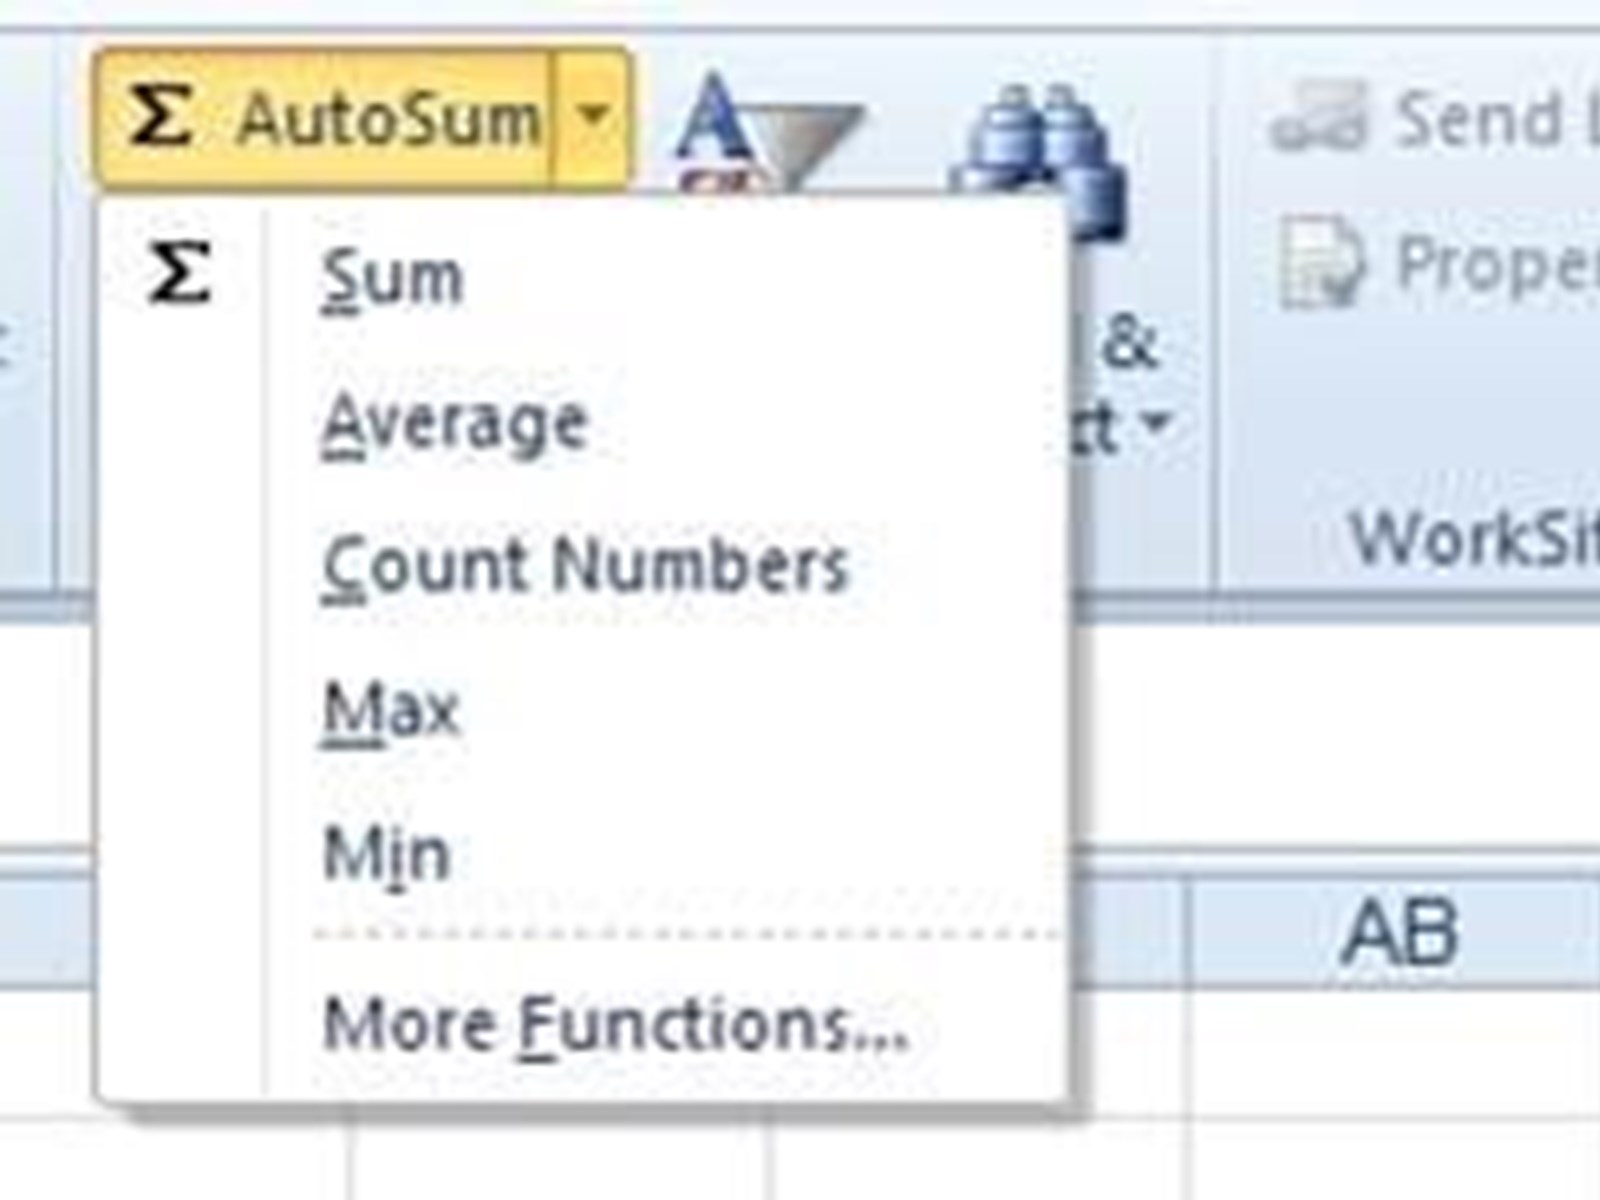Click the Sigma icon beside Sum

point(179,274)
